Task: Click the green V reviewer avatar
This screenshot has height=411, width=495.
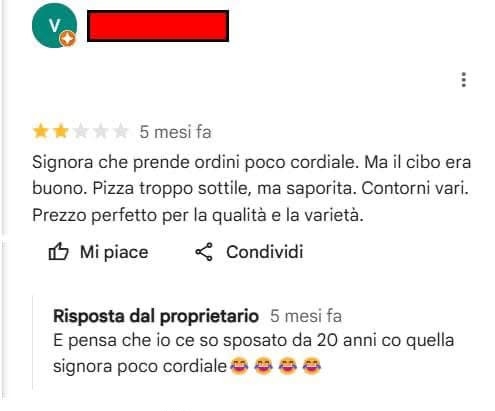Action: coord(54,25)
